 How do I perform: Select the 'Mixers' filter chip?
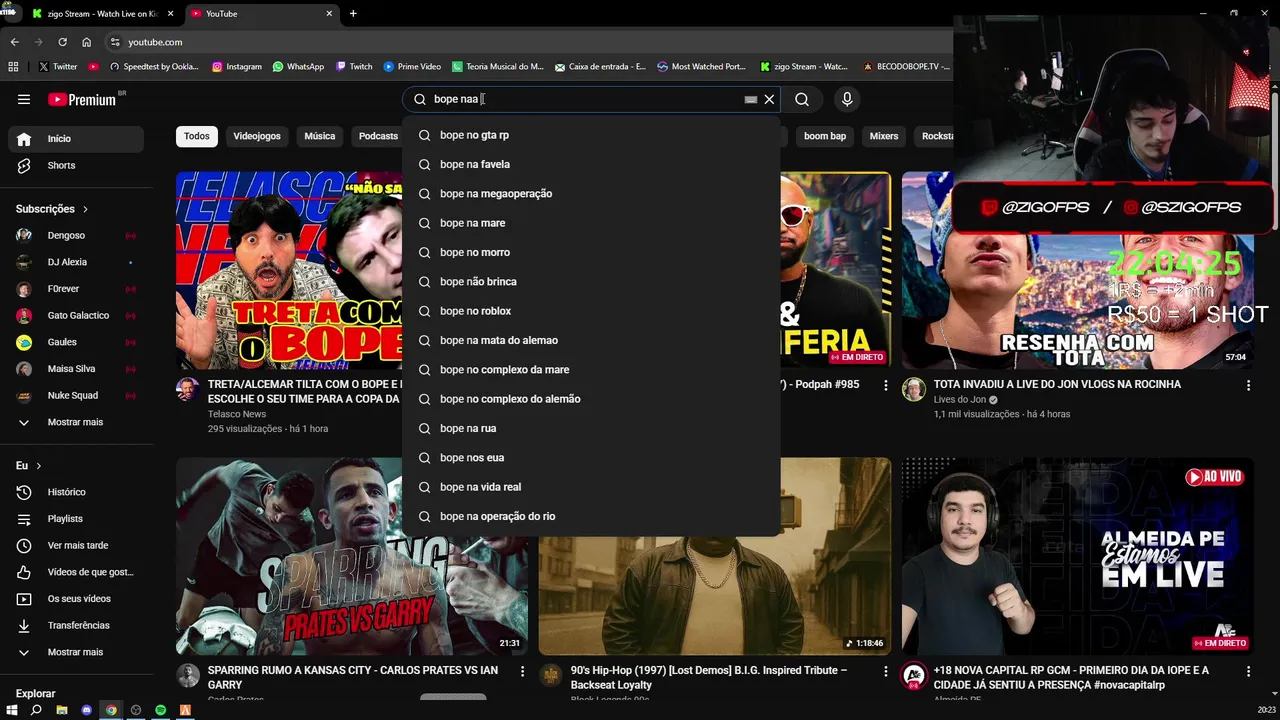point(884,136)
